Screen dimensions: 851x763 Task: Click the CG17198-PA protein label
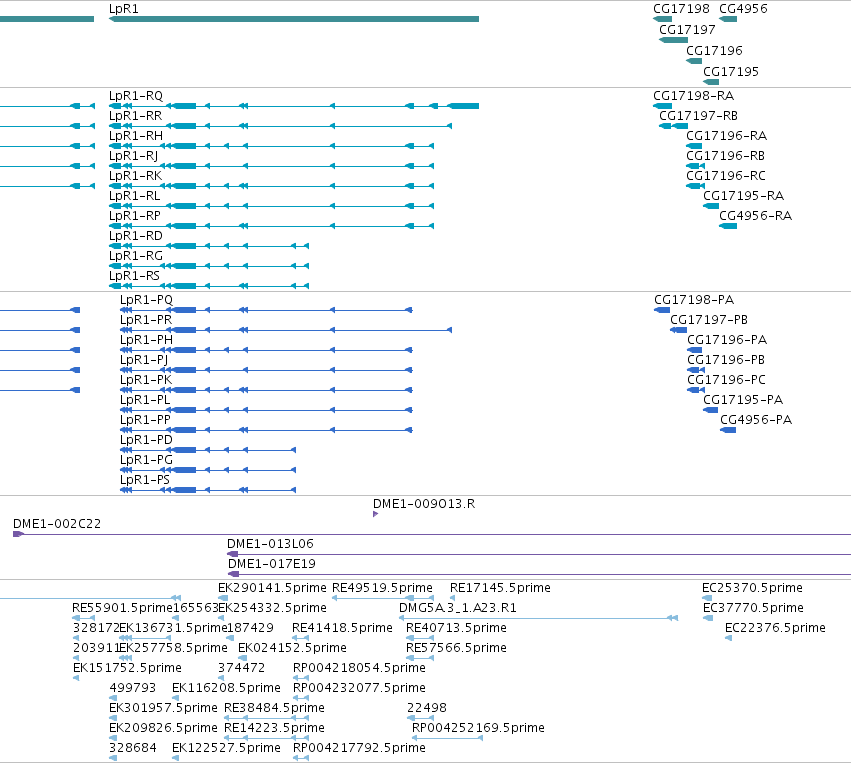click(694, 300)
